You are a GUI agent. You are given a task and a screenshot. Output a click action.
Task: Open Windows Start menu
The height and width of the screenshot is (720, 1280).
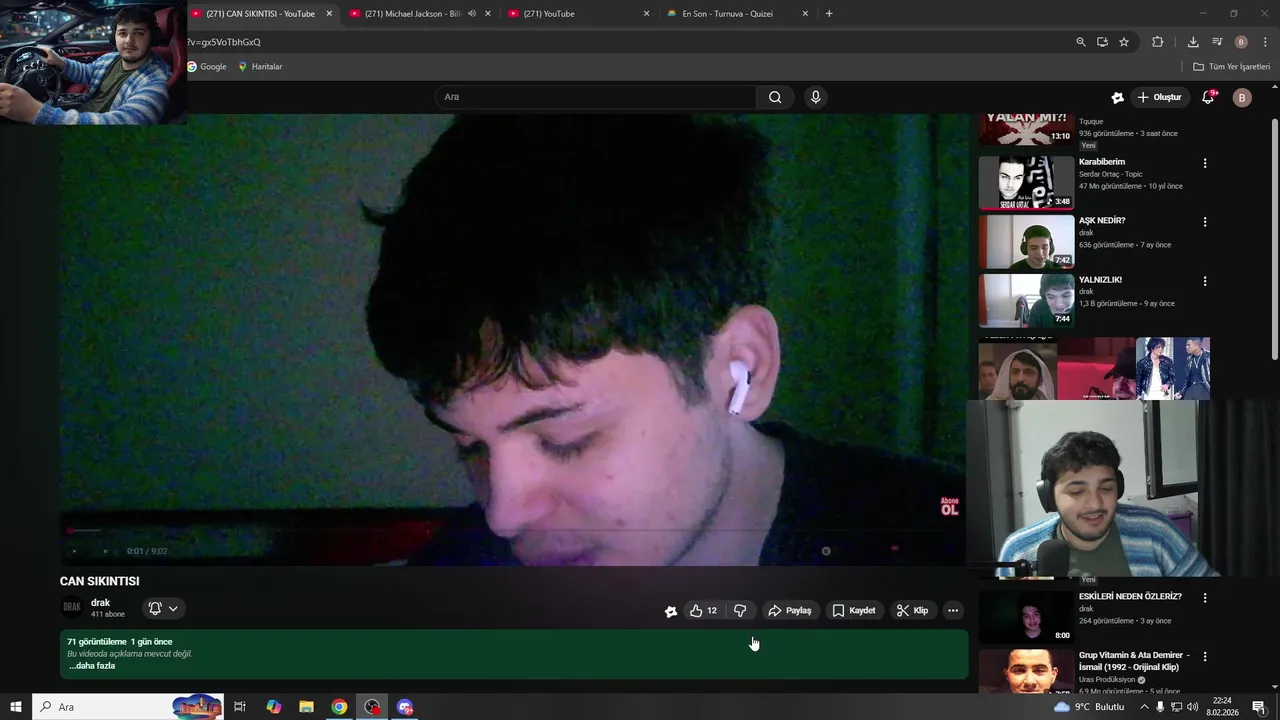point(15,707)
